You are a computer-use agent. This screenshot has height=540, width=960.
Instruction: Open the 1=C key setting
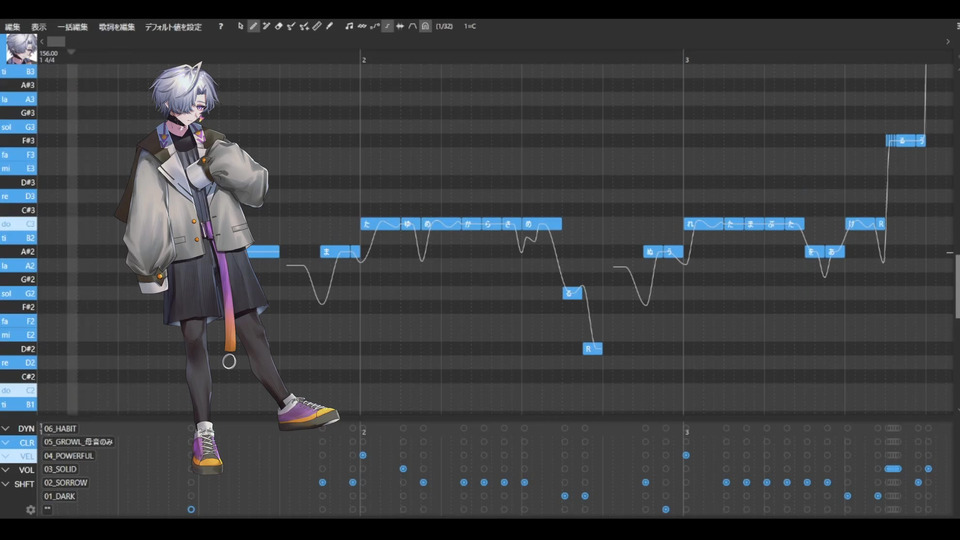click(470, 26)
